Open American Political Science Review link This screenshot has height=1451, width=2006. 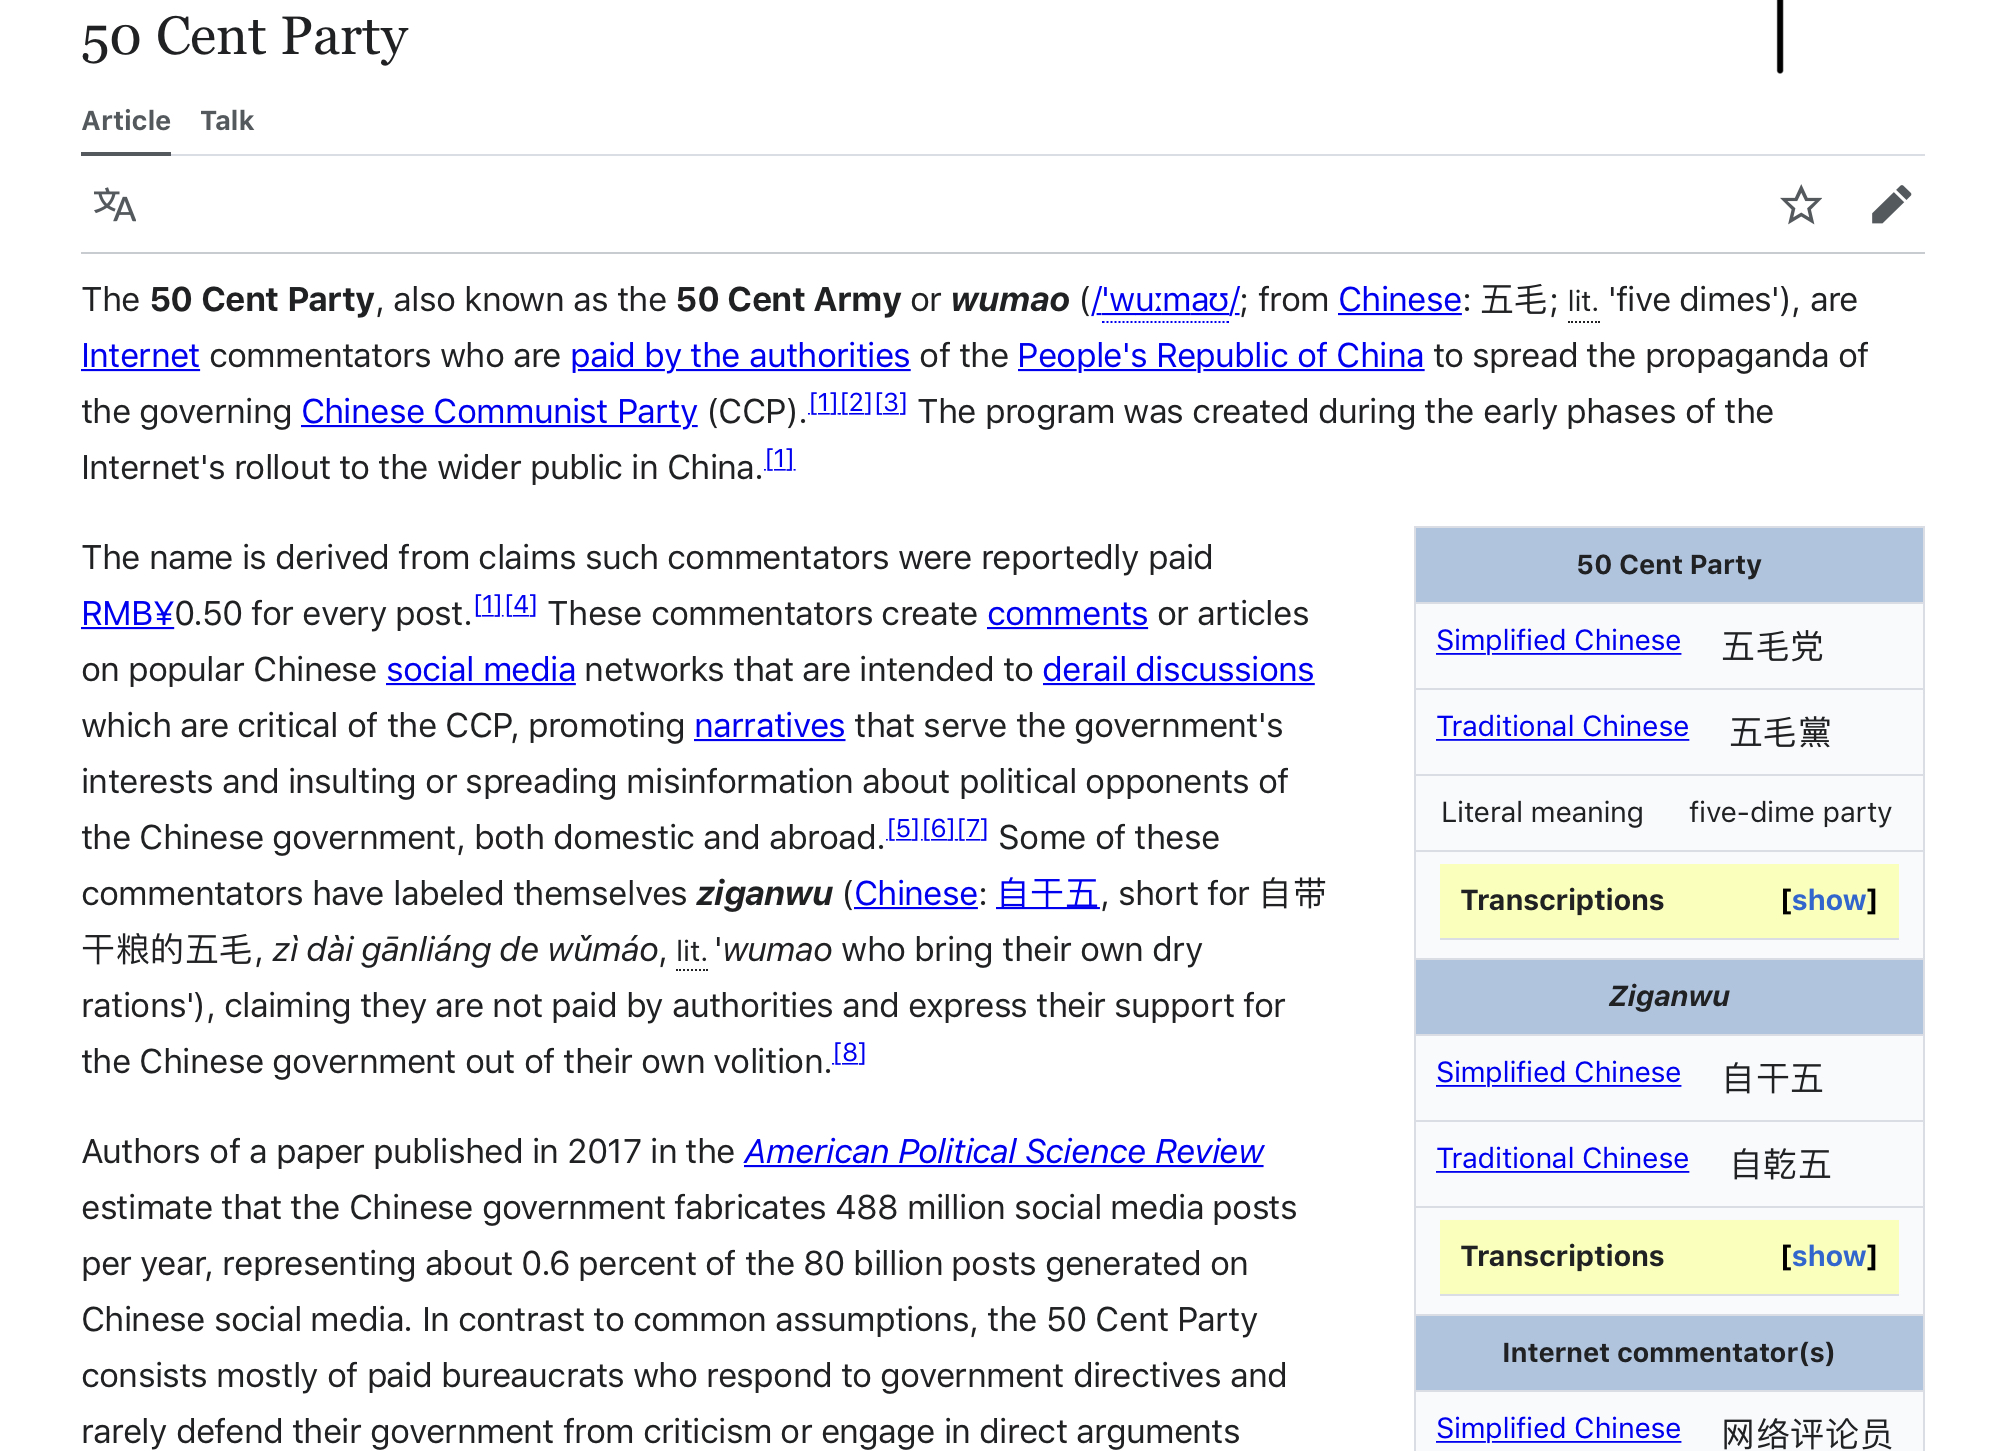1004,1152
